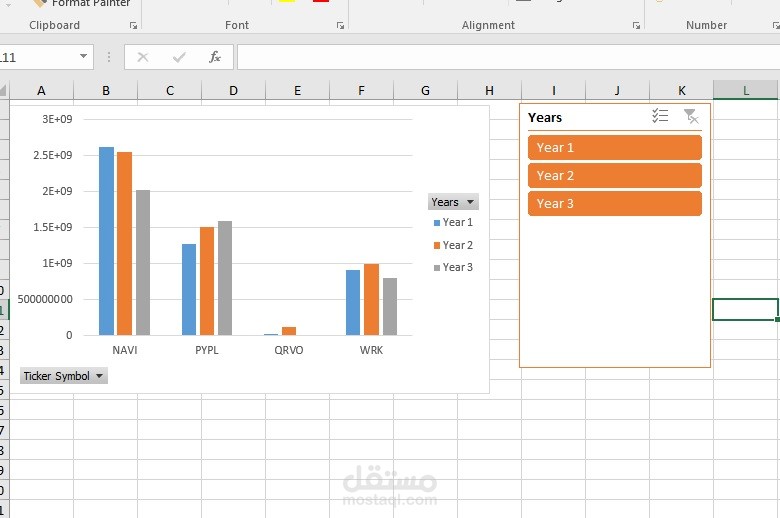Open Font dialog launcher

(x=340, y=25)
